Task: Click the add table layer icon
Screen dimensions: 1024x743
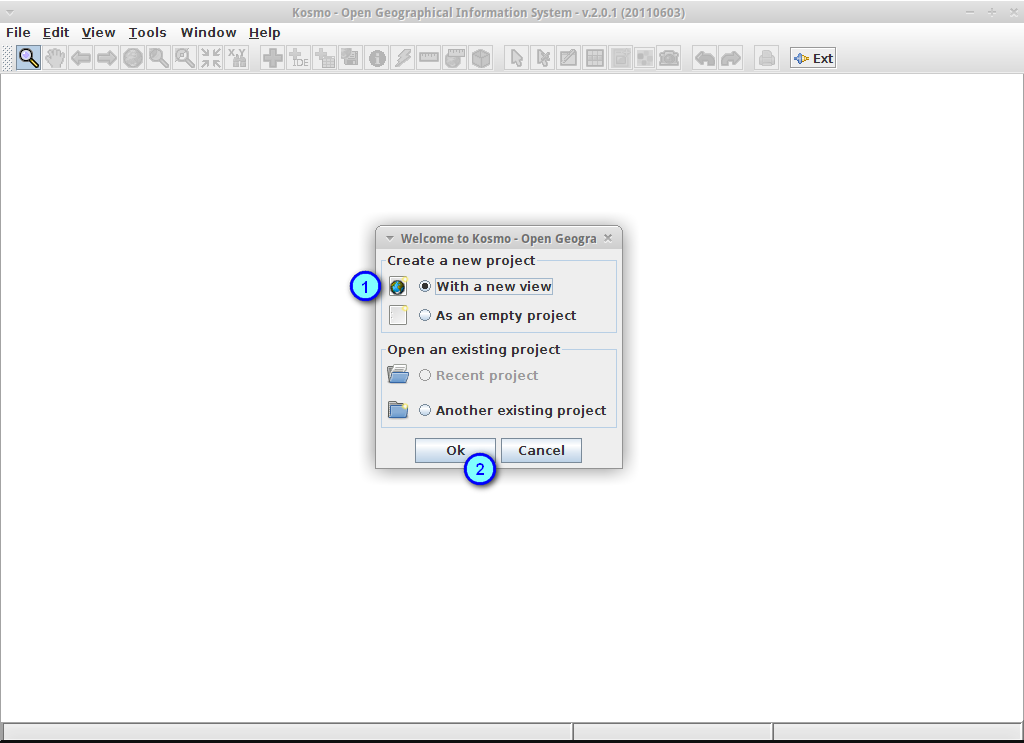Action: click(x=325, y=58)
